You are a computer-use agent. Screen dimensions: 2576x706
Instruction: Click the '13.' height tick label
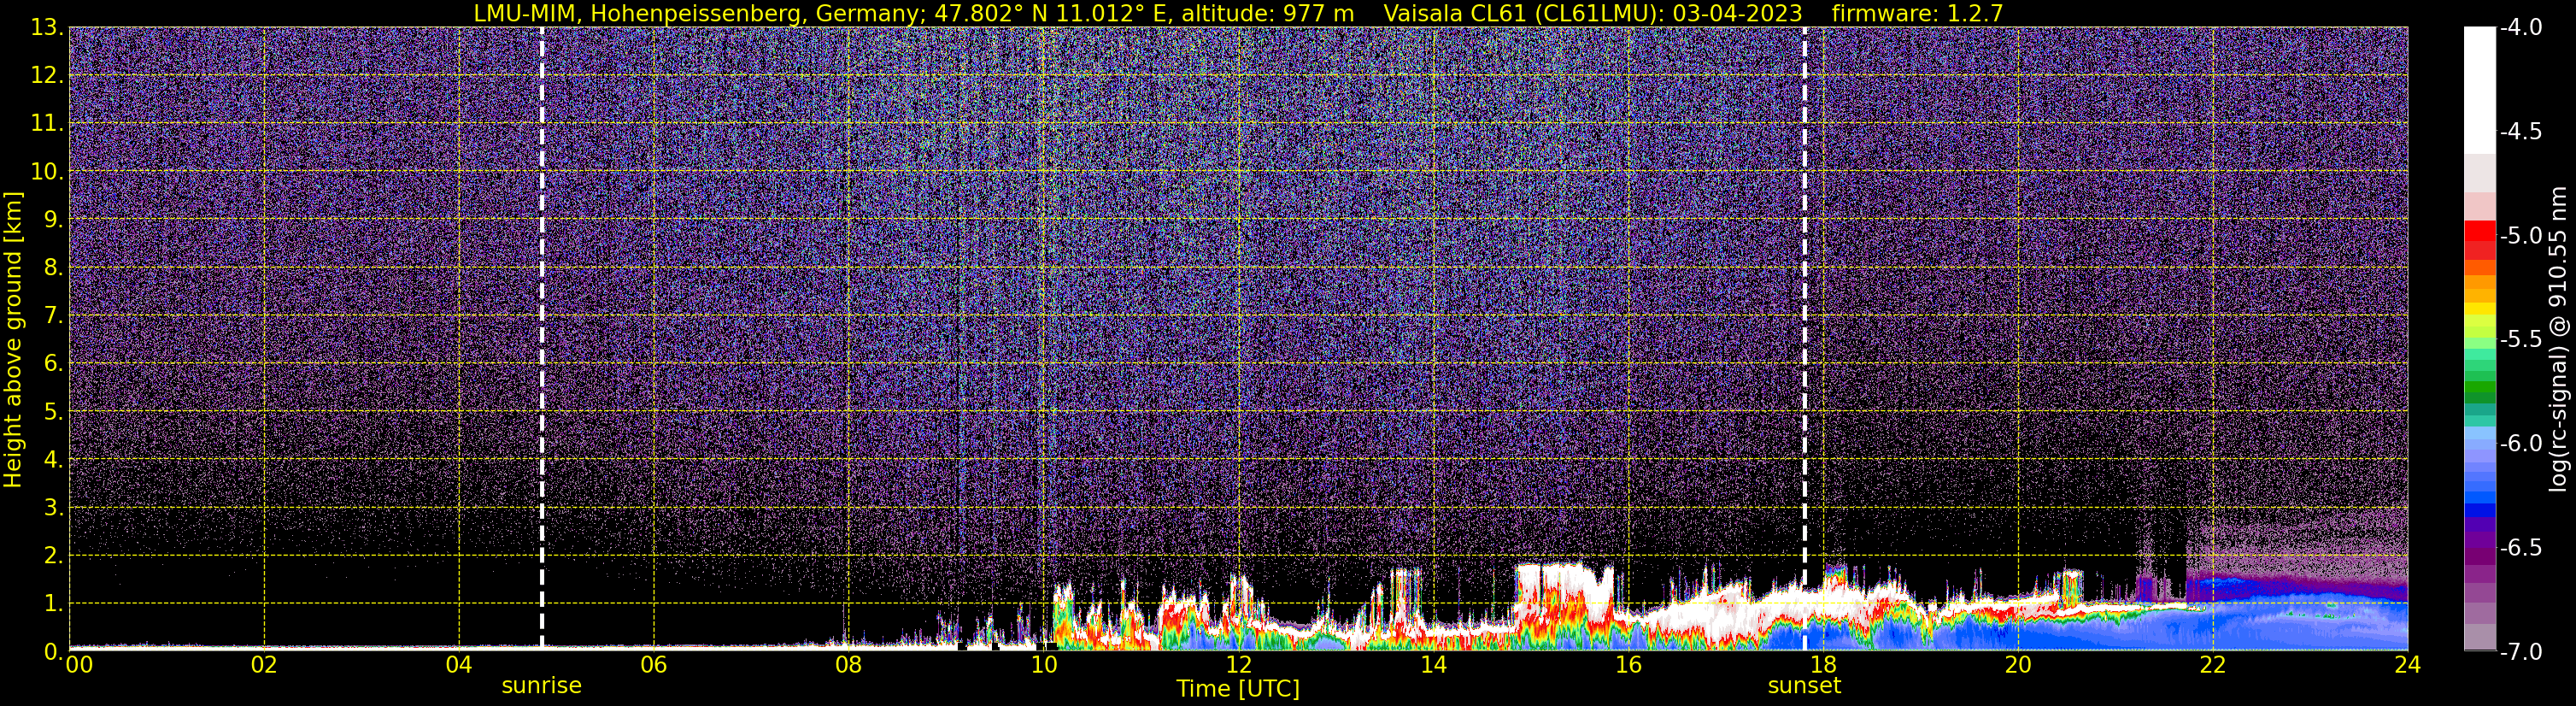coord(46,27)
